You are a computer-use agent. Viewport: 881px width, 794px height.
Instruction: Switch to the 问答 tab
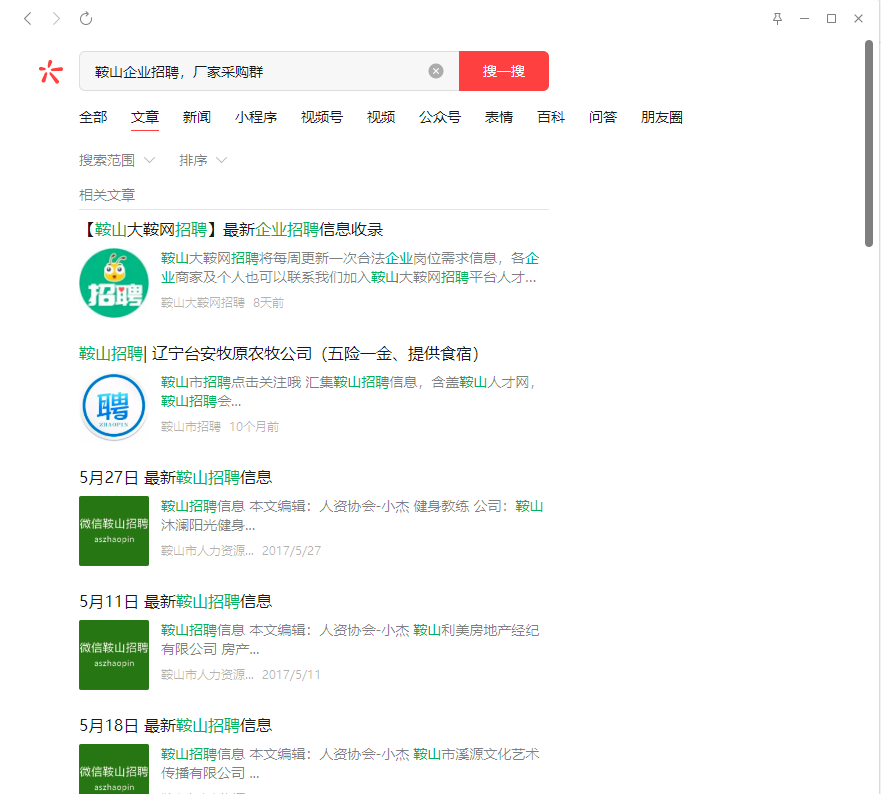point(603,117)
